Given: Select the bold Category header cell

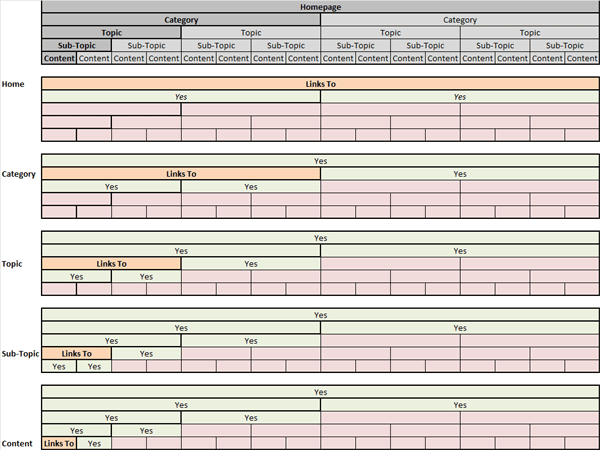Looking at the screenshot, I should (181, 20).
